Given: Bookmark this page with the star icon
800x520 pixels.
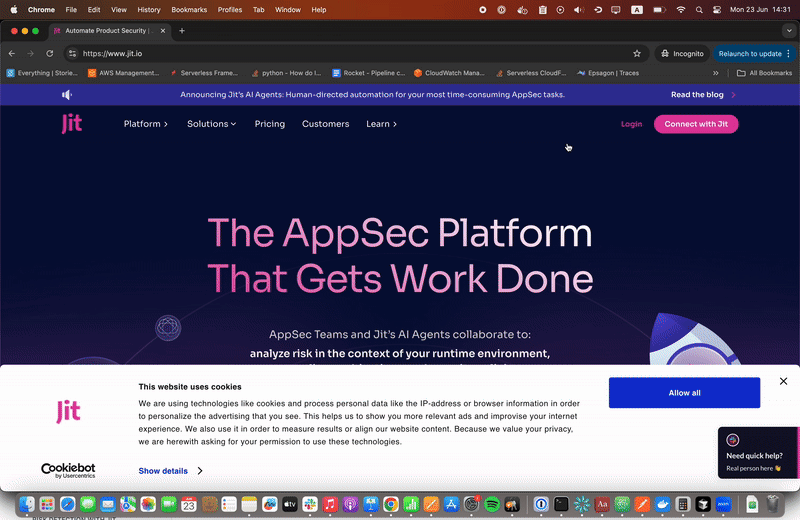Looking at the screenshot, I should 637,54.
